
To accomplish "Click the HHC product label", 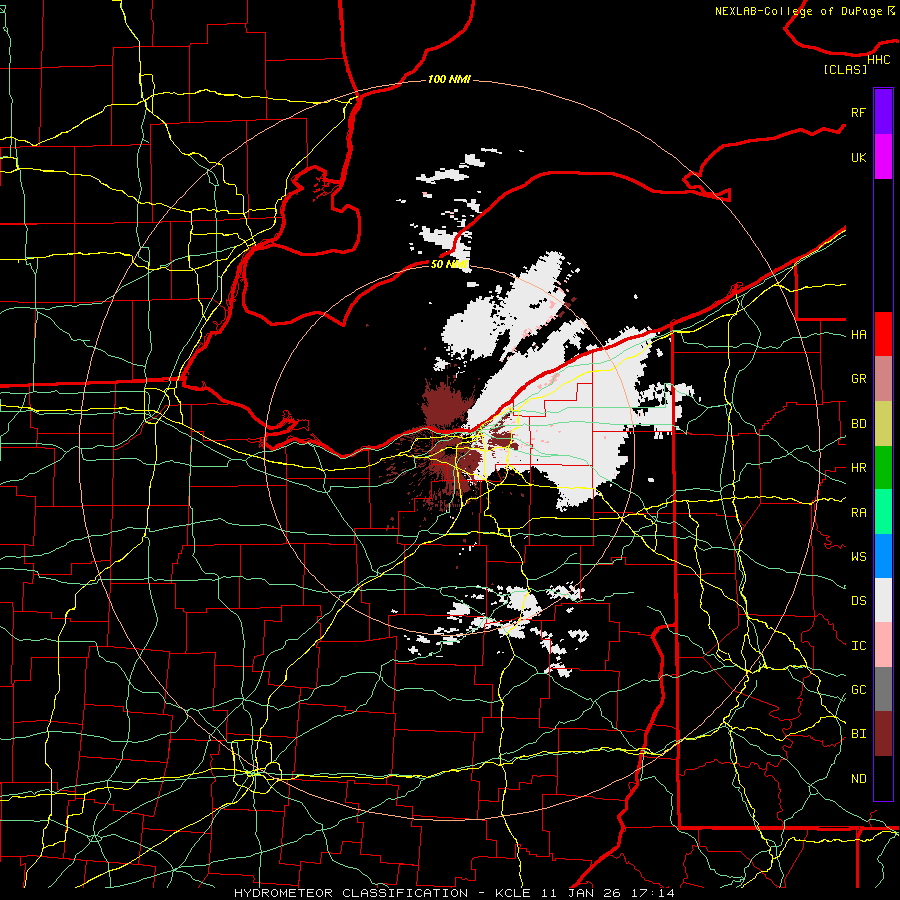I will point(878,60).
